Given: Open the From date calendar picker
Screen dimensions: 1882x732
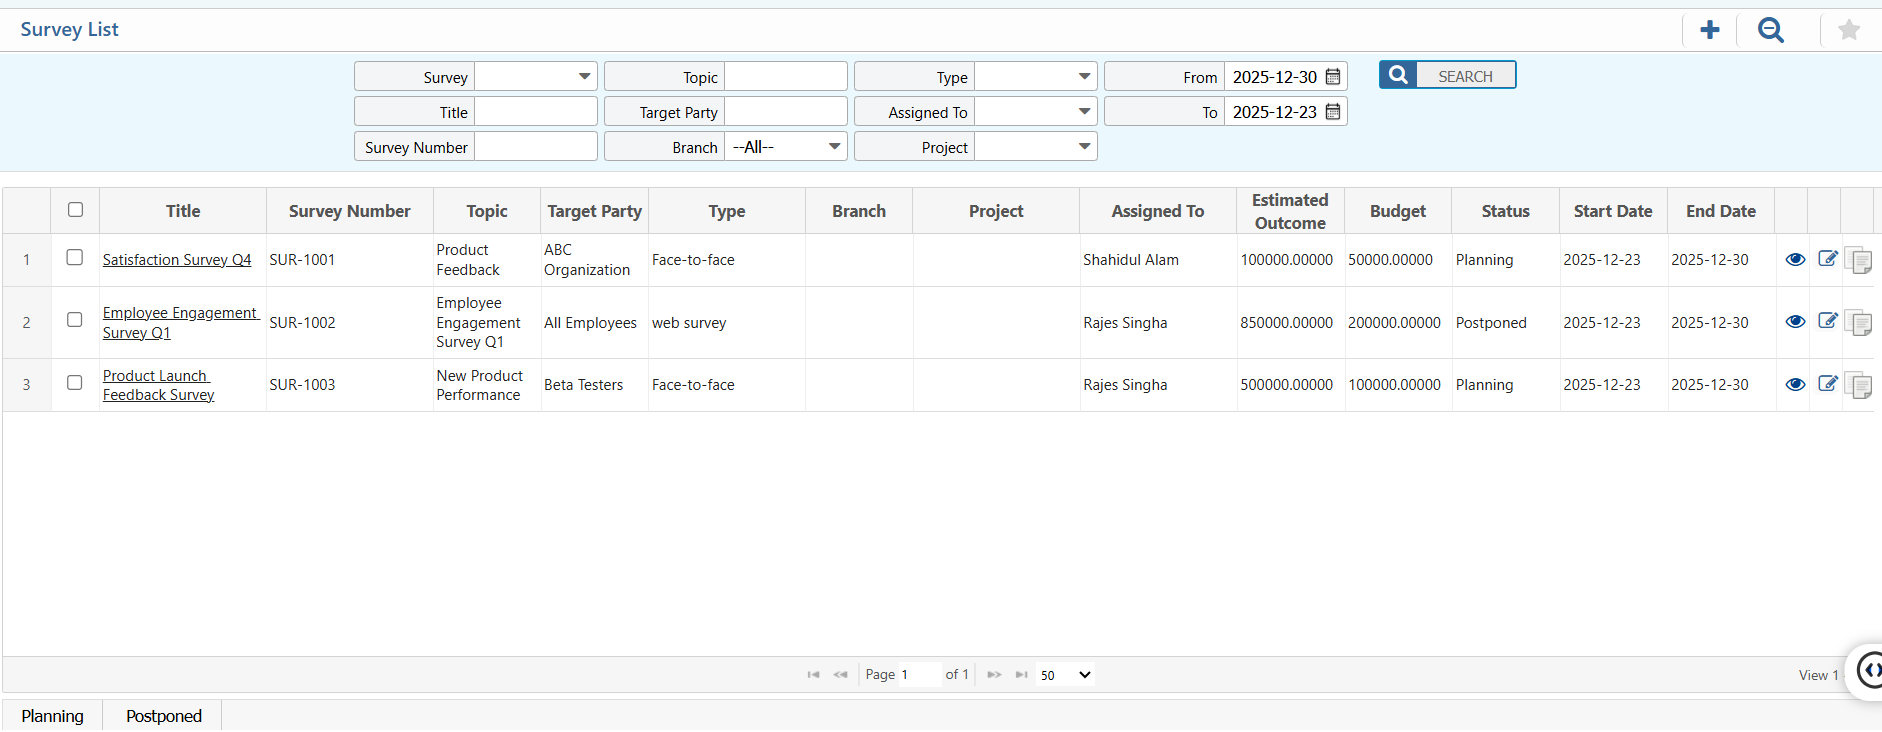Looking at the screenshot, I should (1333, 77).
